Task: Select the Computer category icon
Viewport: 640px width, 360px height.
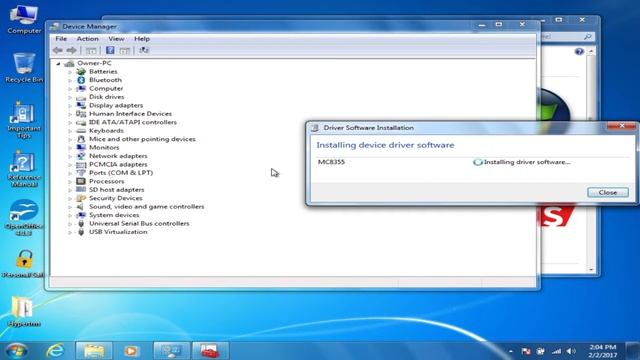Action: (x=81, y=89)
